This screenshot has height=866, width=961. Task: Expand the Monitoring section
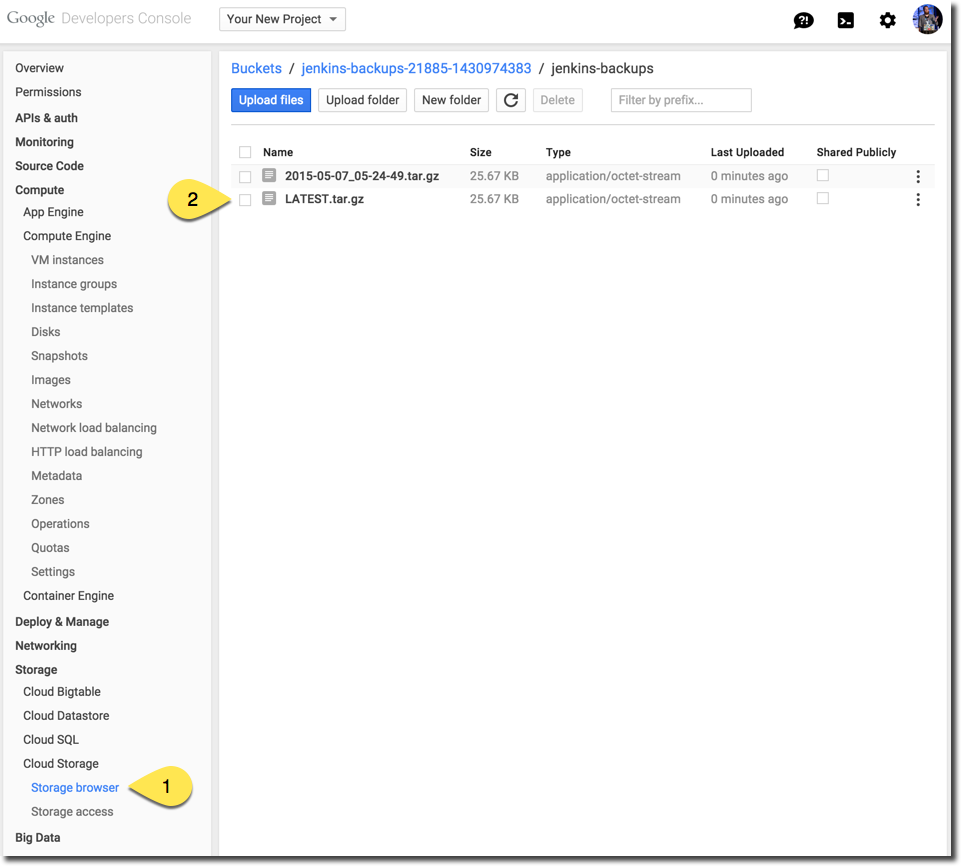(44, 142)
